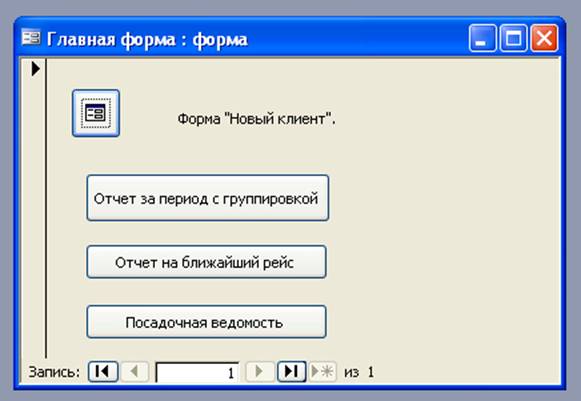Close the Главная форма window
The width and height of the screenshot is (581, 401).
(544, 38)
